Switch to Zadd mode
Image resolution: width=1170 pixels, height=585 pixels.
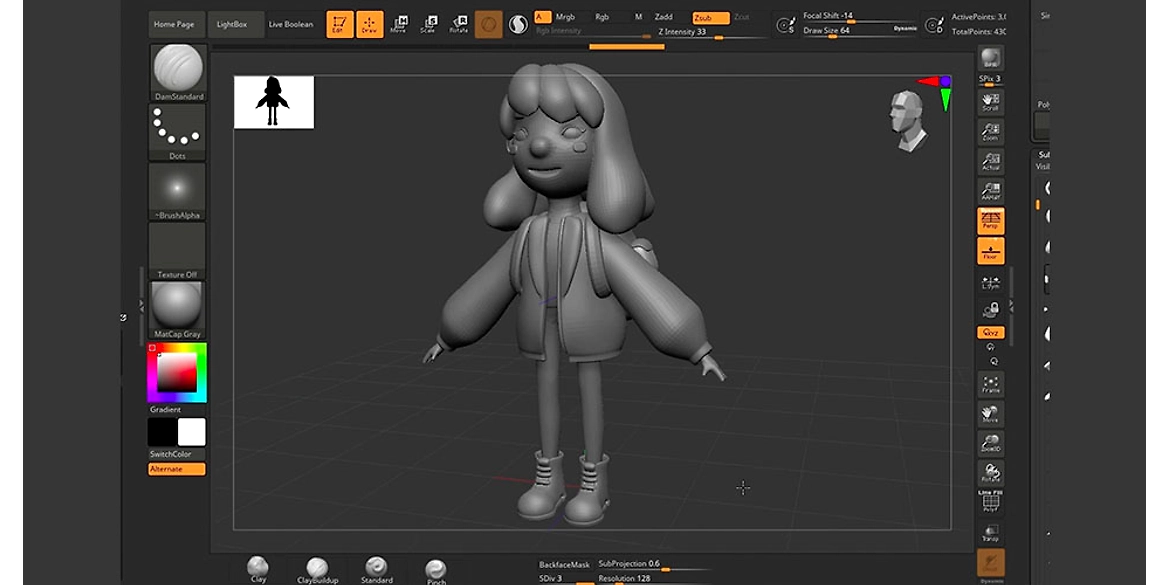pos(664,16)
